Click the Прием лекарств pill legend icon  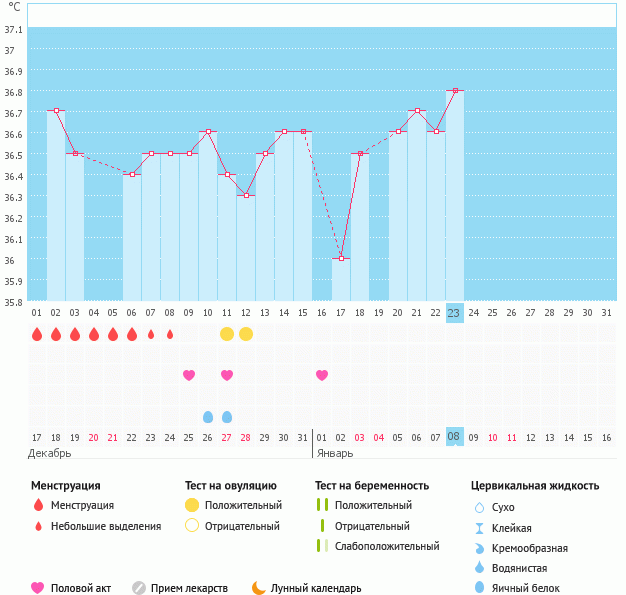[139, 588]
